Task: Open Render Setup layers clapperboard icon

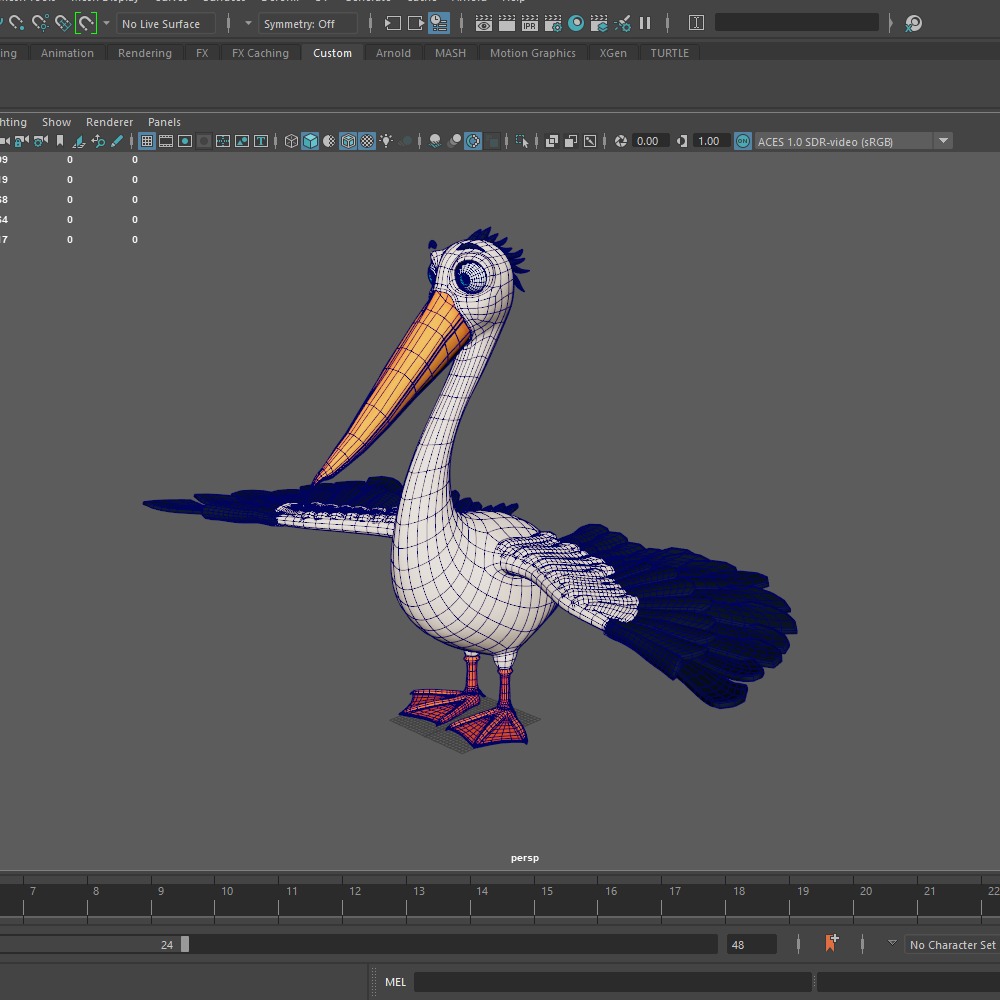Action: [x=599, y=24]
